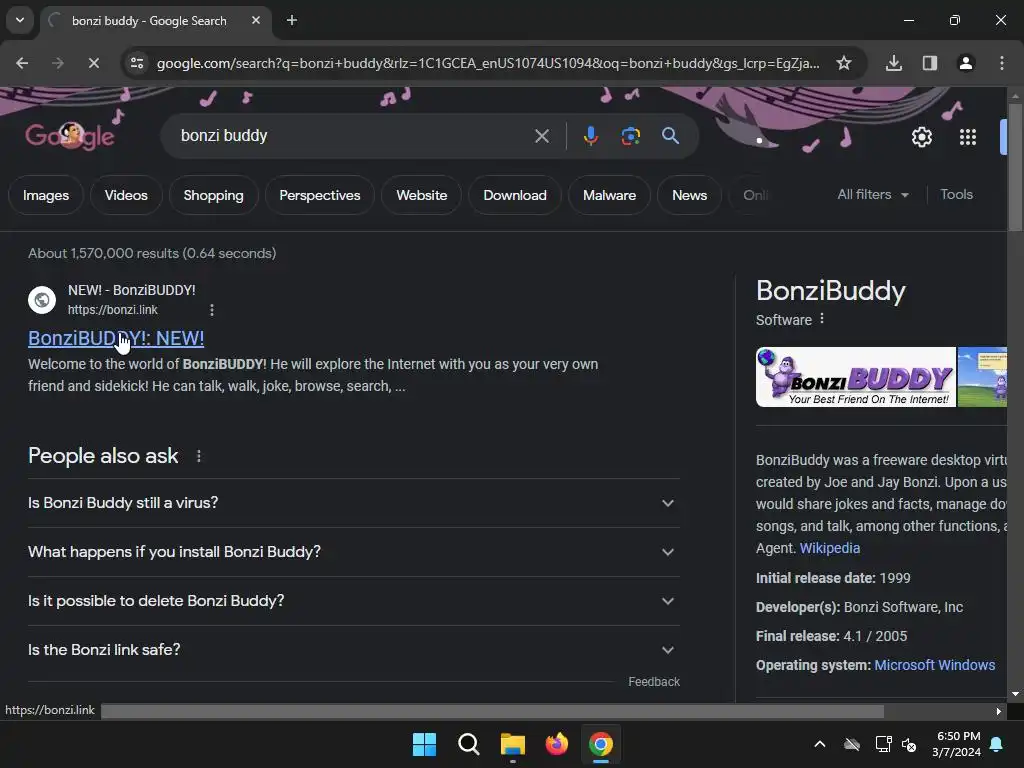Screen dimensions: 1024x768
Task: Stop the page from loading
Action: [93, 63]
